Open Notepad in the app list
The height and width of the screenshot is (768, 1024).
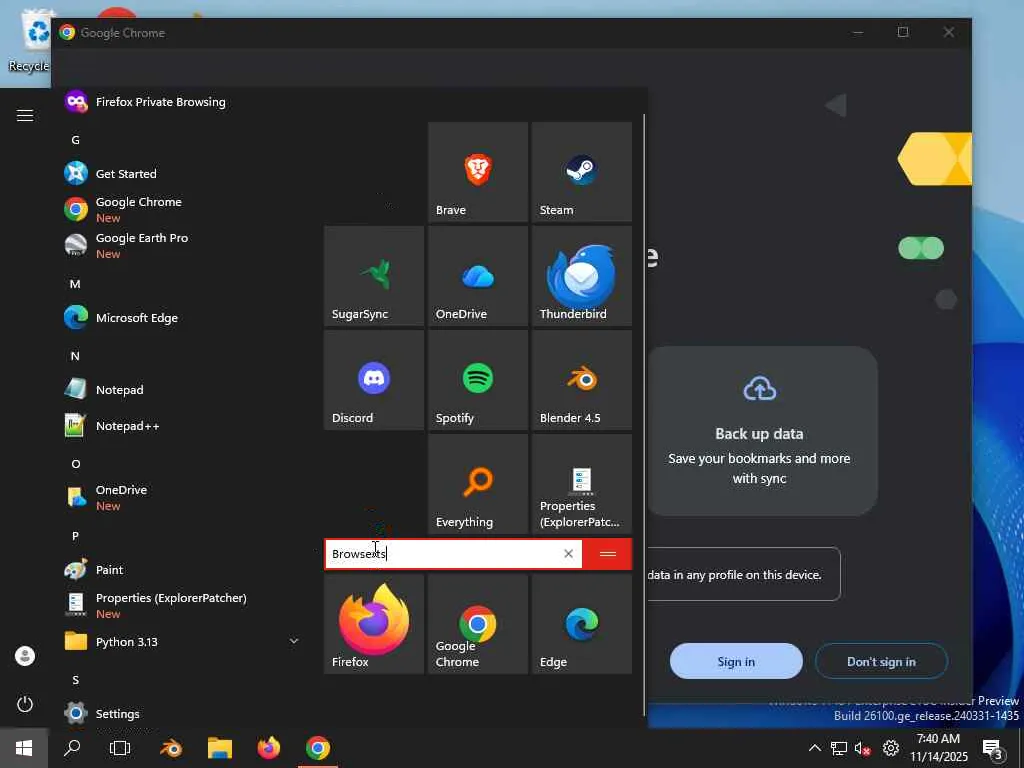point(183,390)
